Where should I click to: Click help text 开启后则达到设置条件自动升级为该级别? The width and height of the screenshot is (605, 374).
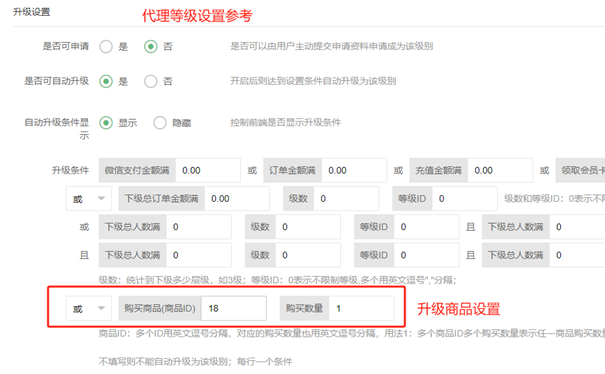pos(313,81)
